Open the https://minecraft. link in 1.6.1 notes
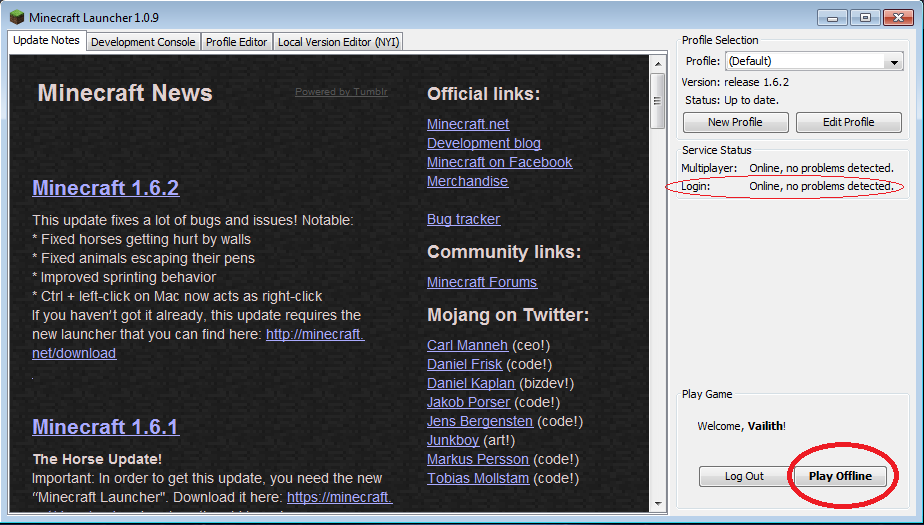This screenshot has width=924, height=525. click(339, 497)
